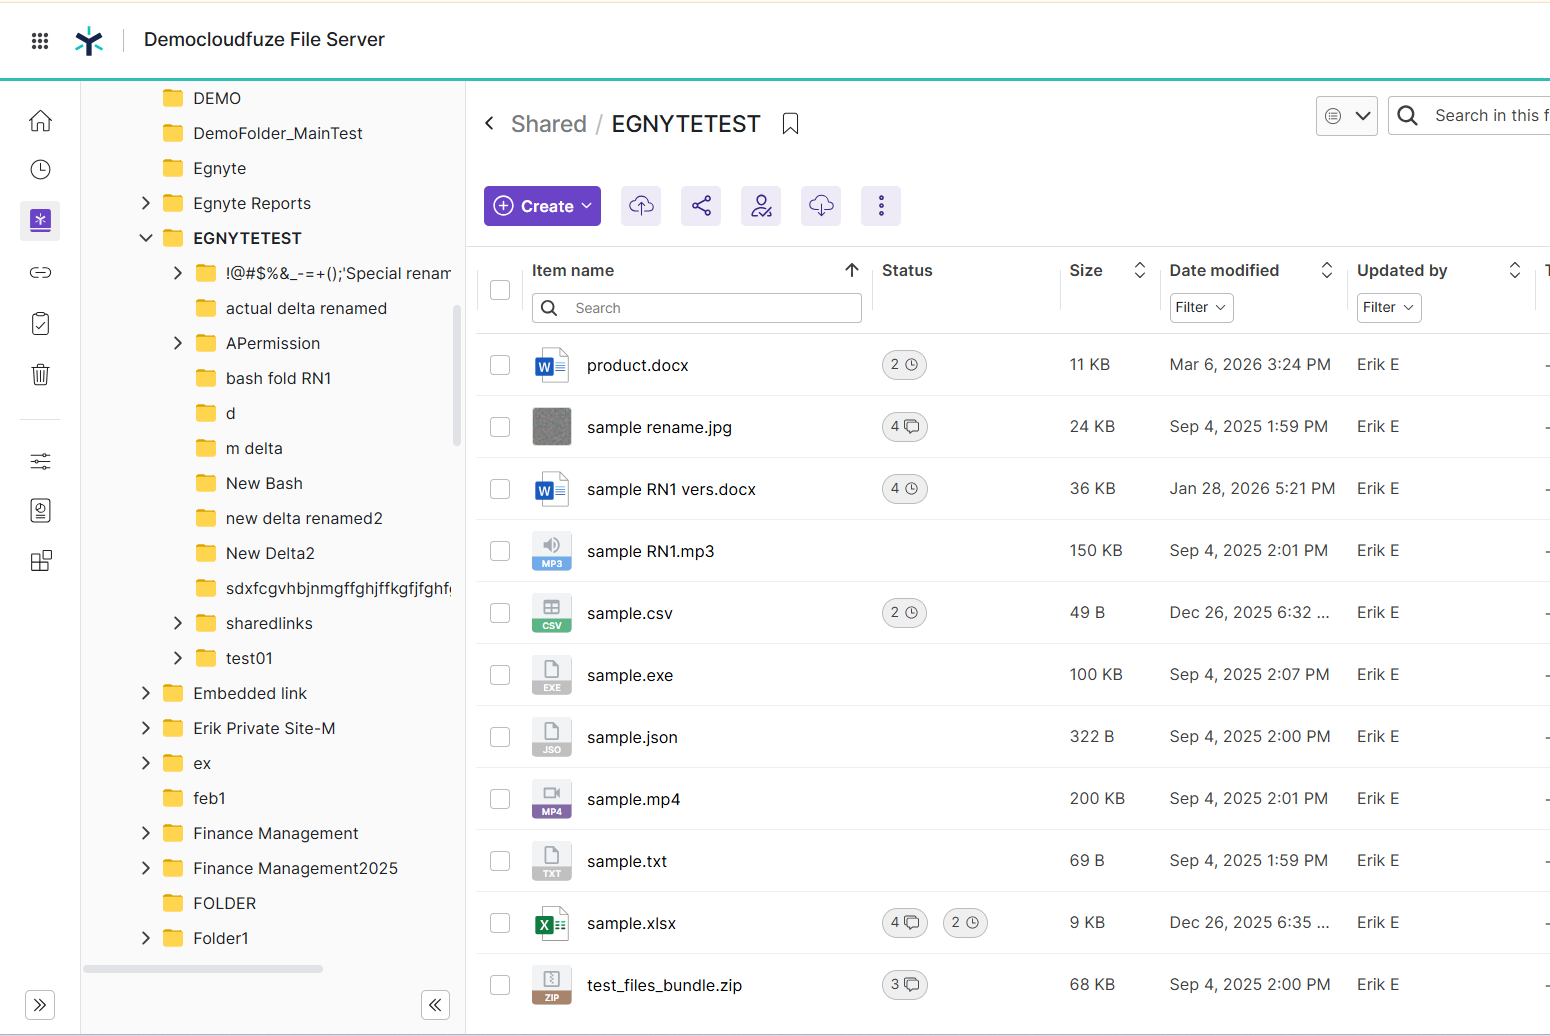1550x1036 pixels.
Task: Click the Shared breadcrumb link
Action: [549, 123]
